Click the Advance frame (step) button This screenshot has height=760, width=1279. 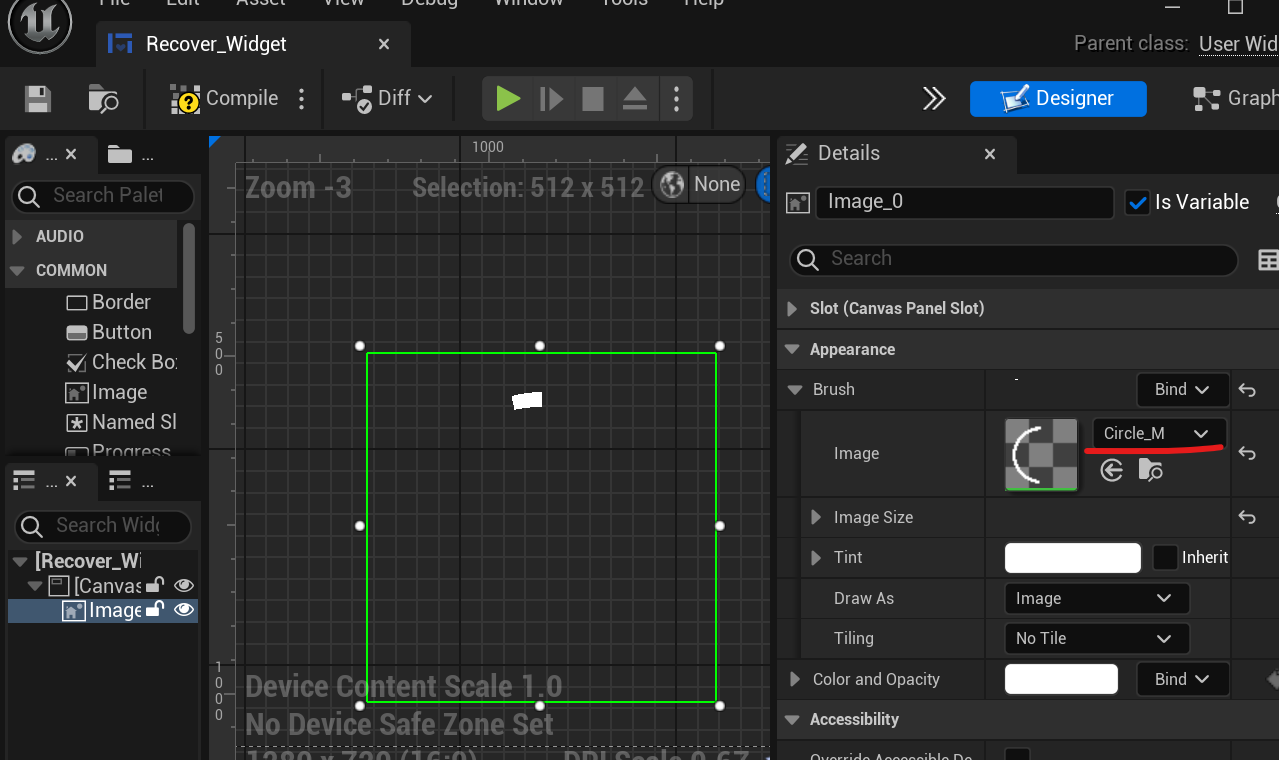point(551,98)
